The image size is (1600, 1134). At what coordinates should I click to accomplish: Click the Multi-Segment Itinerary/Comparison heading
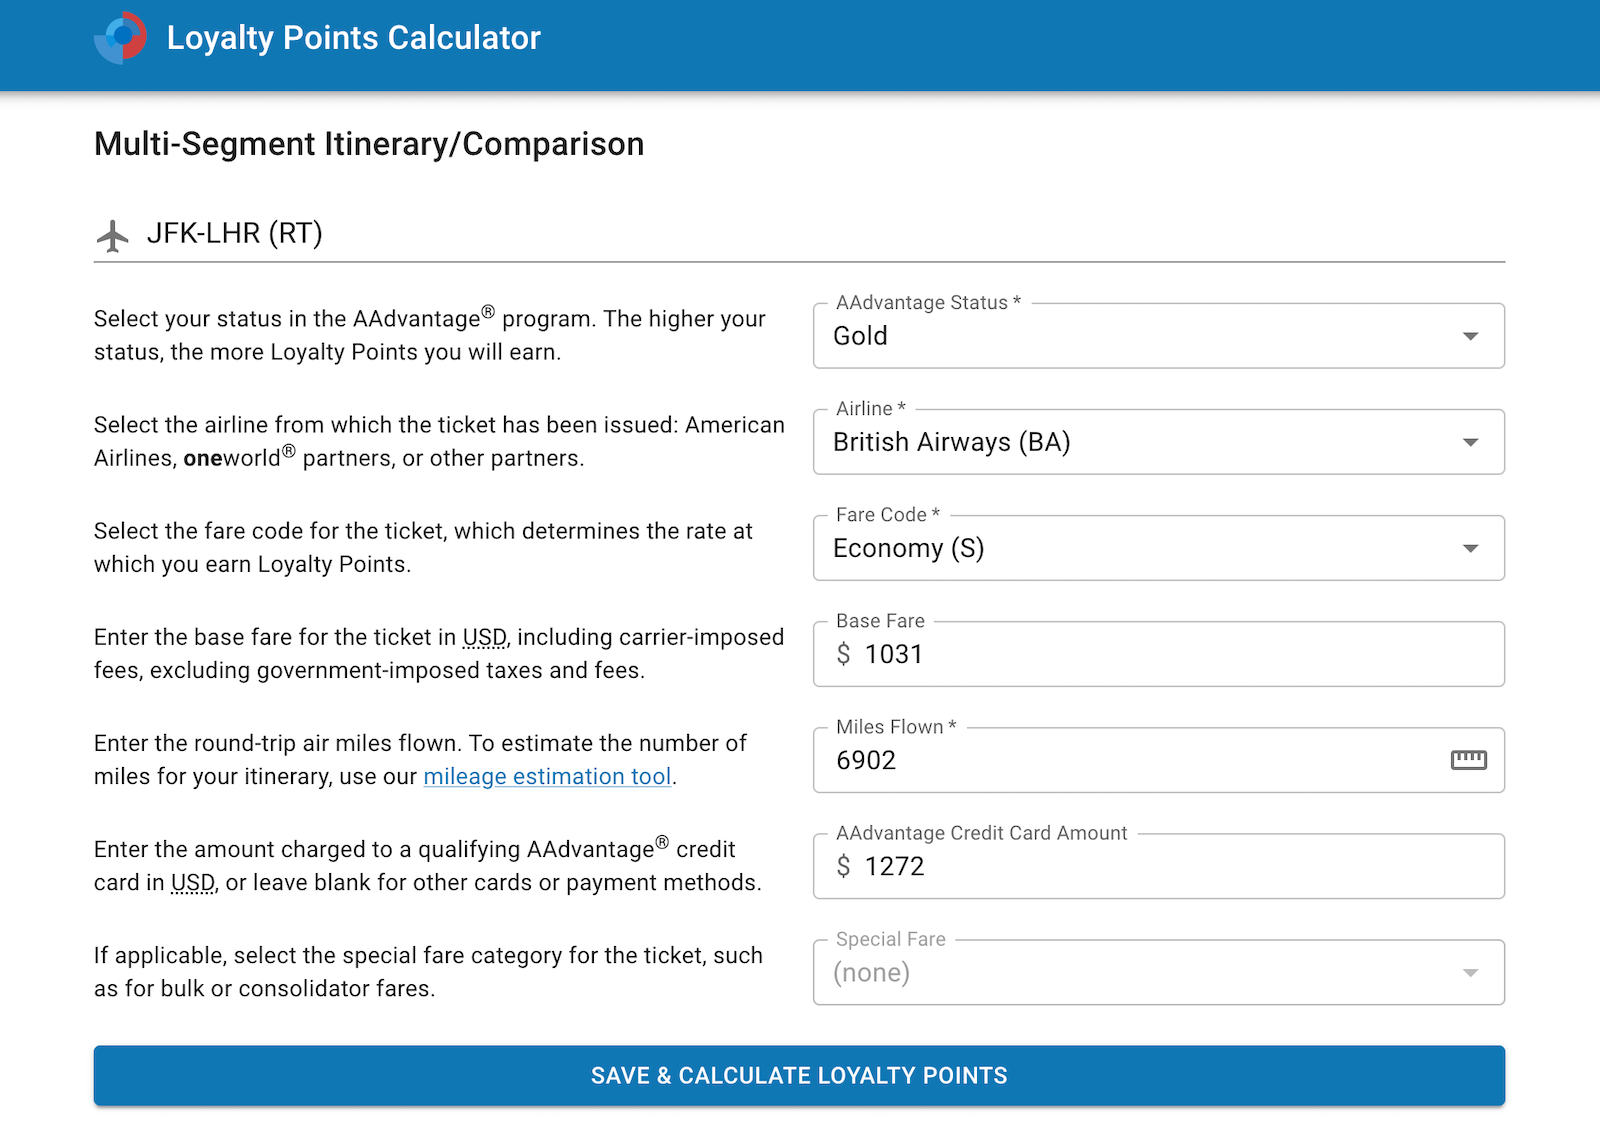pos(368,144)
